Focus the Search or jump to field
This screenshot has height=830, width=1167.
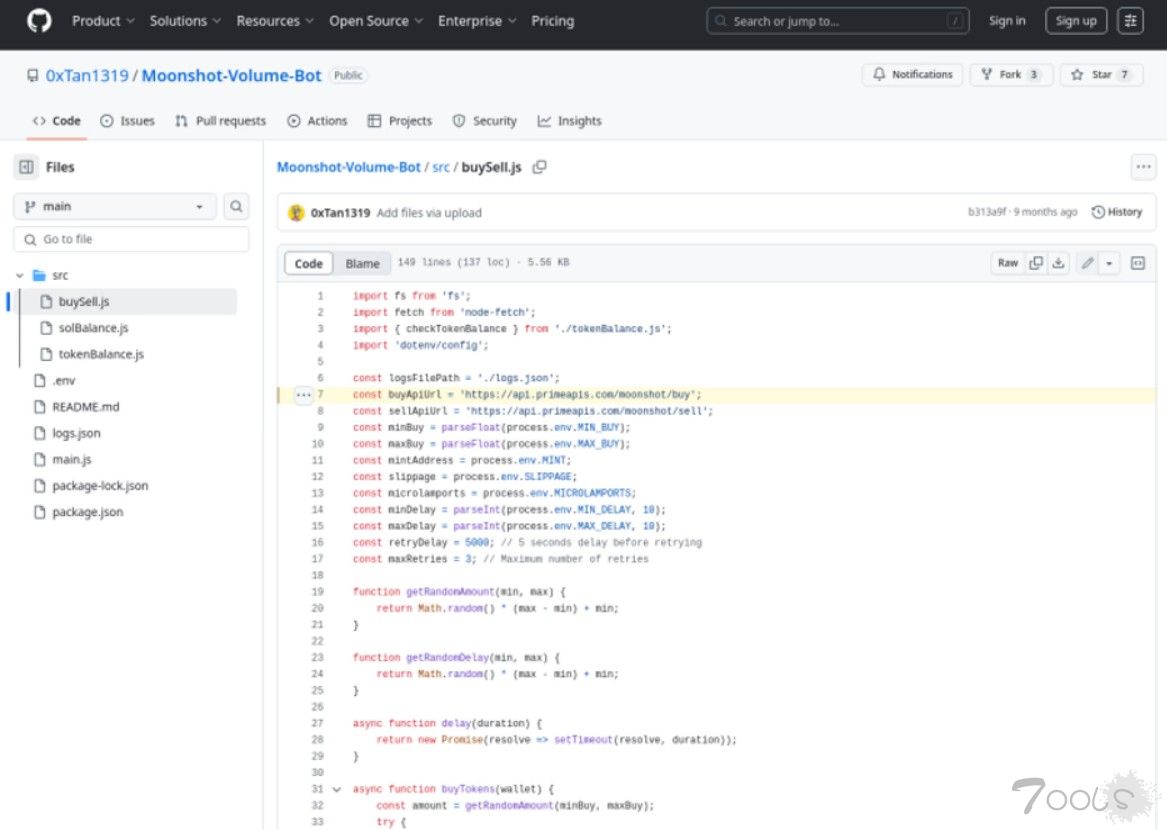837,21
